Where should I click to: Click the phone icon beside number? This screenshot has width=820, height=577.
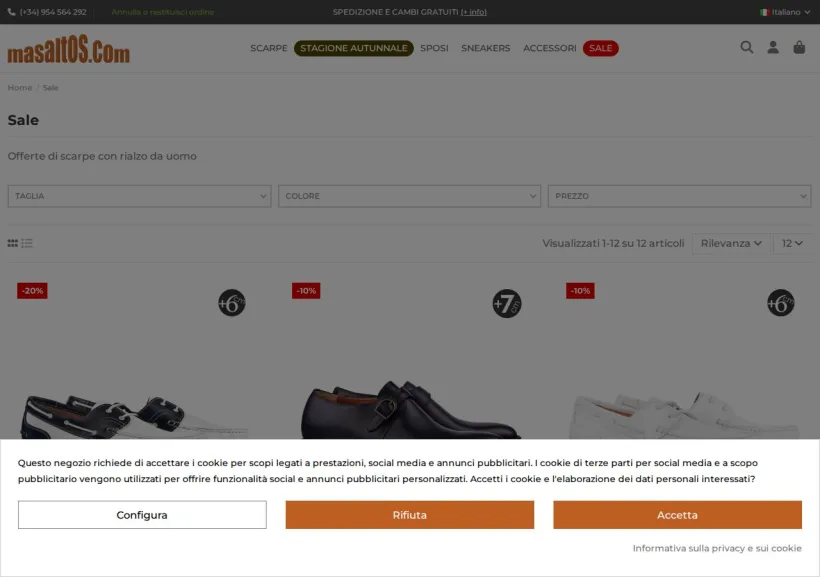[12, 12]
